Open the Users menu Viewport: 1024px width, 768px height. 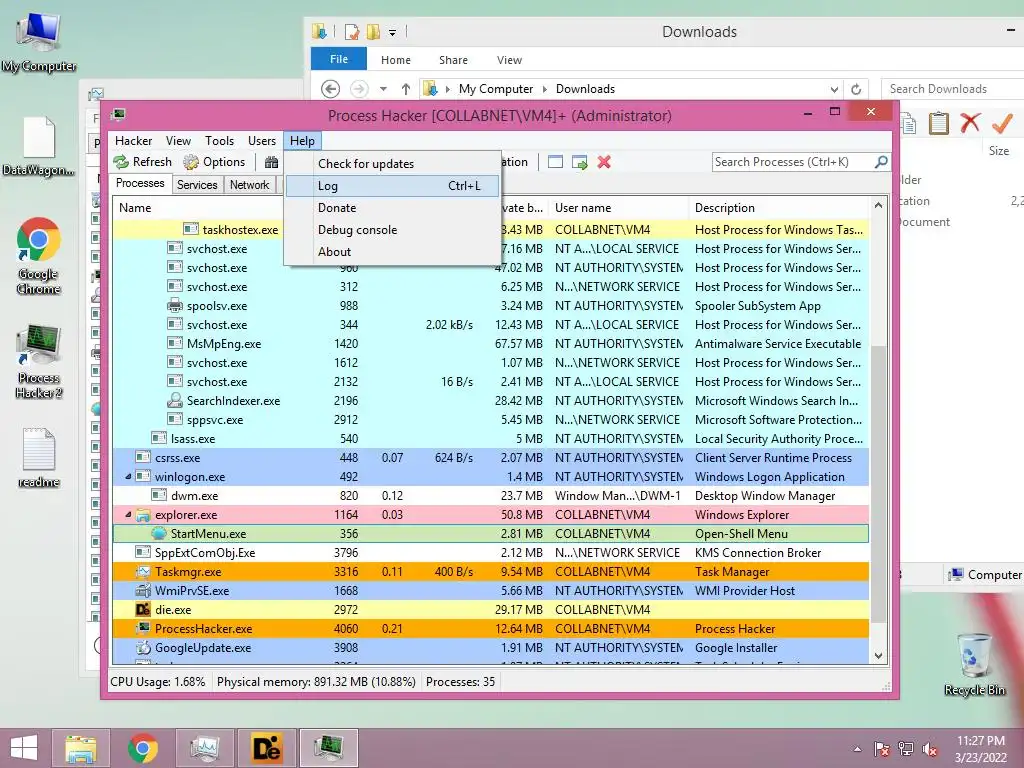[x=262, y=141]
